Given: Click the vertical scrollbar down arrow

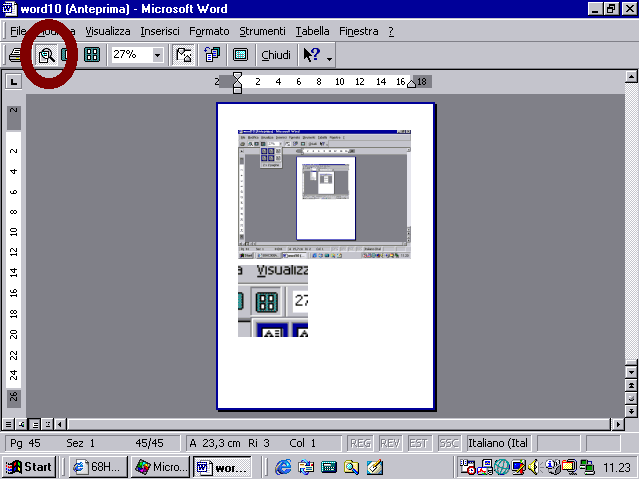Looking at the screenshot, I should 631,372.
